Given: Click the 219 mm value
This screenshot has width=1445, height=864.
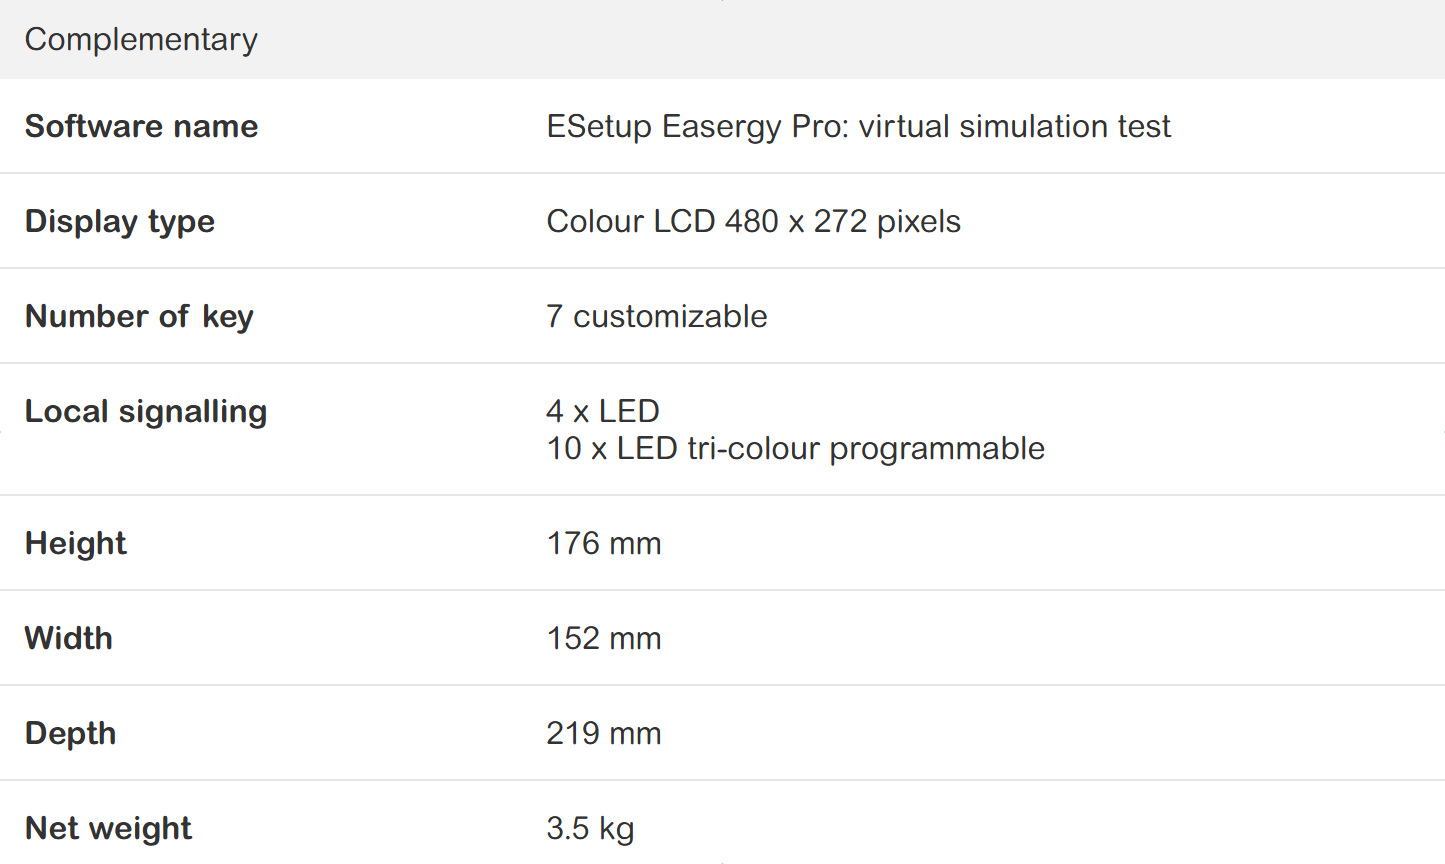Looking at the screenshot, I should pyautogui.click(x=604, y=734).
